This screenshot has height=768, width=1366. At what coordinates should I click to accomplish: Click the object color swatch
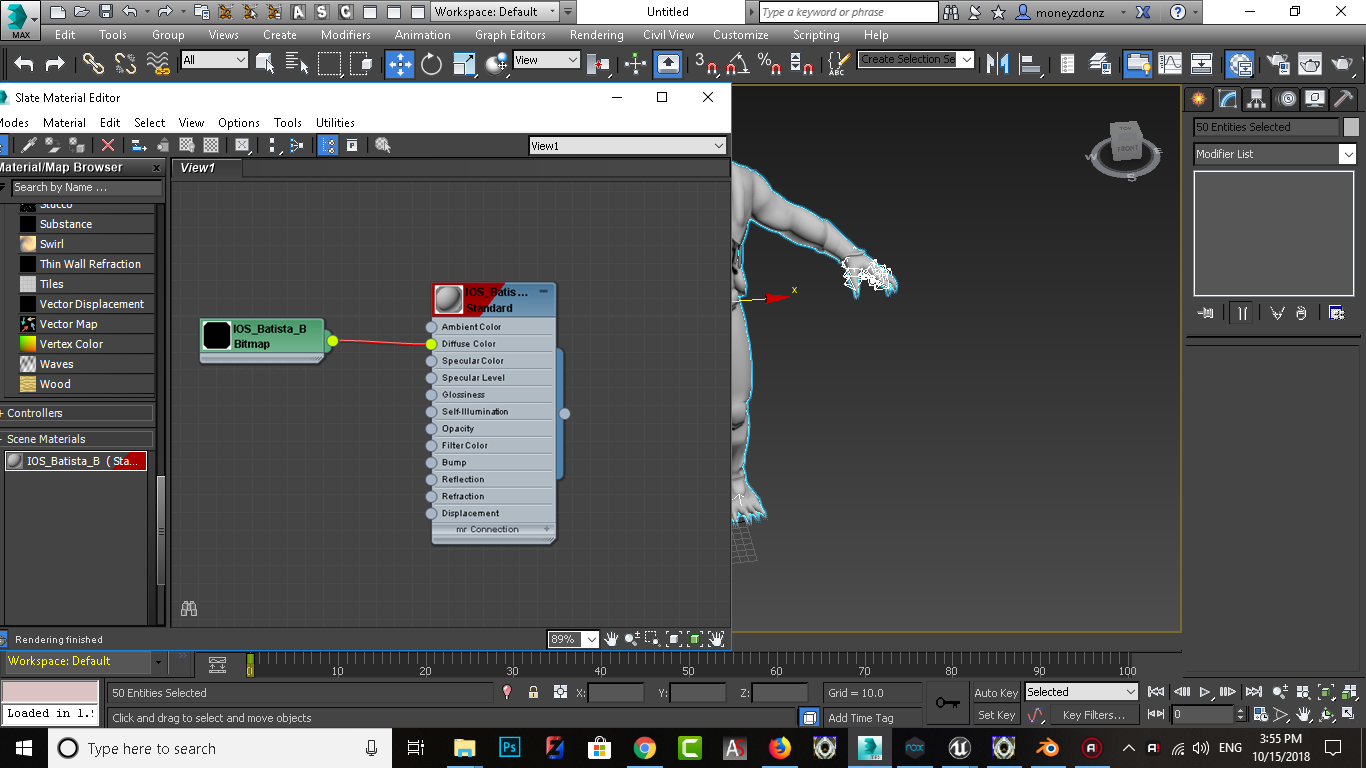[x=1351, y=127]
